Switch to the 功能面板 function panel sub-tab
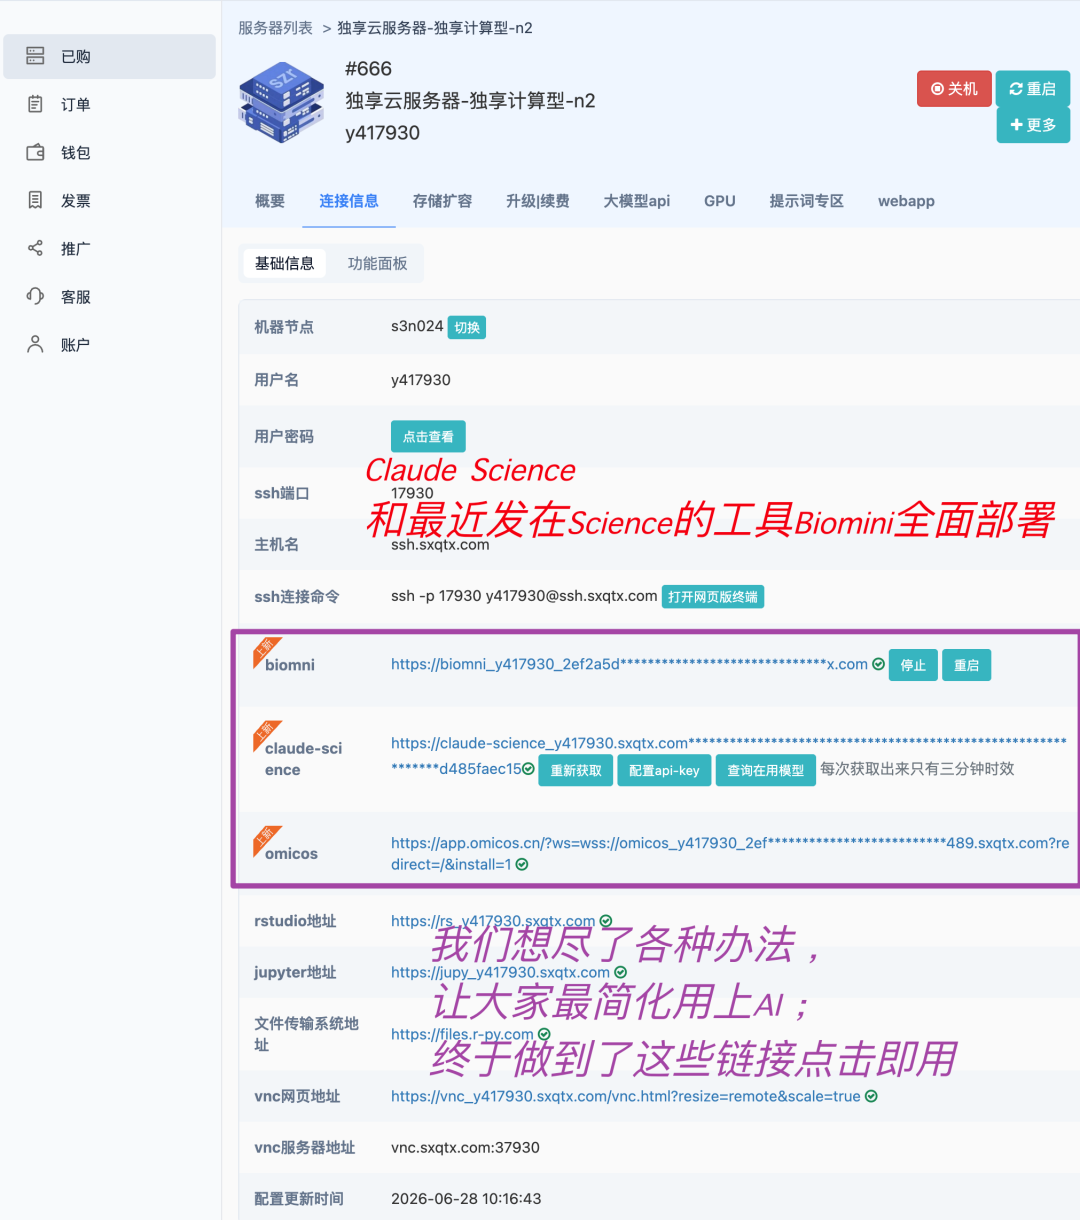Screen dimensions: 1080x1220 pos(377,263)
